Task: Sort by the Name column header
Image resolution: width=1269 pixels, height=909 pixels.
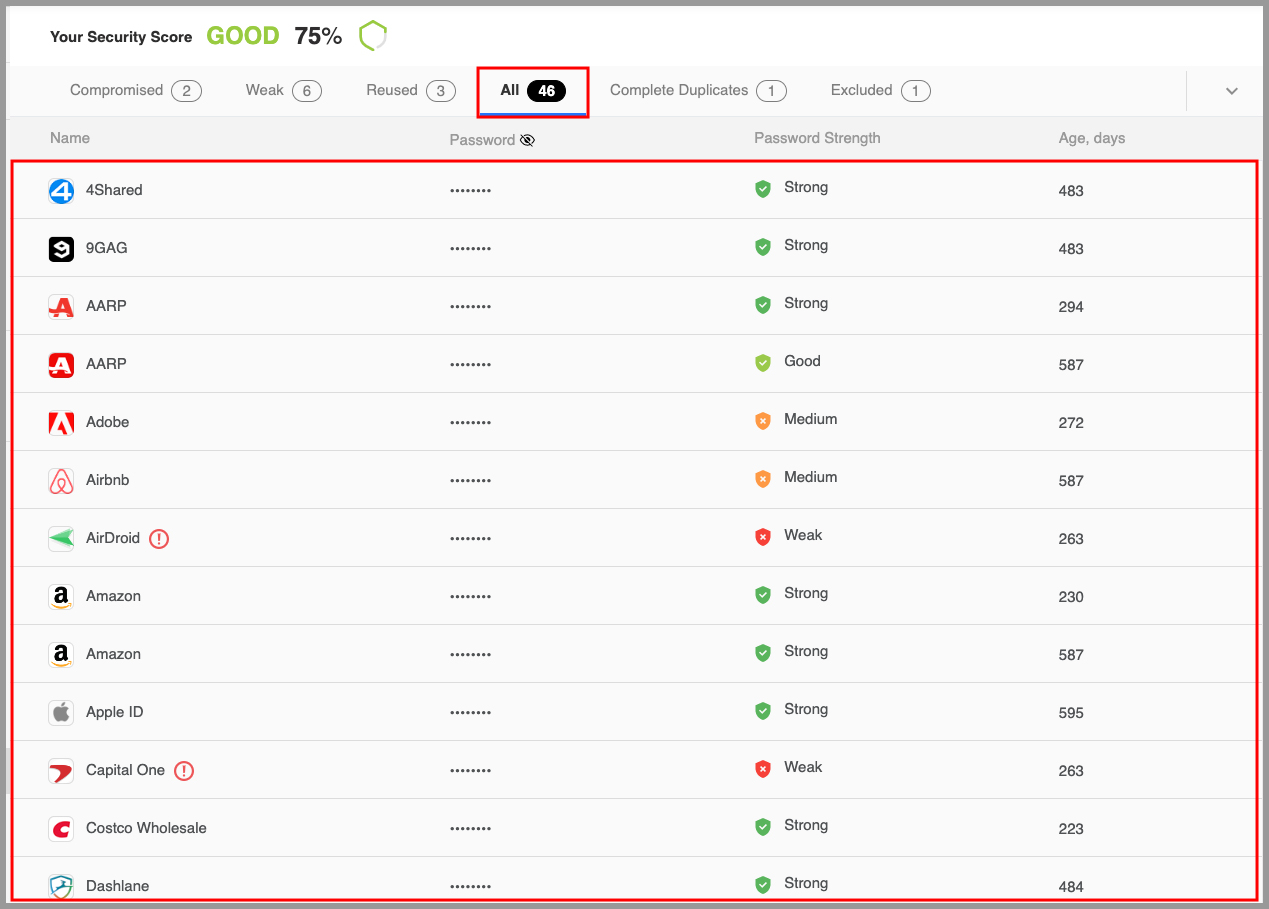Action: pos(70,138)
